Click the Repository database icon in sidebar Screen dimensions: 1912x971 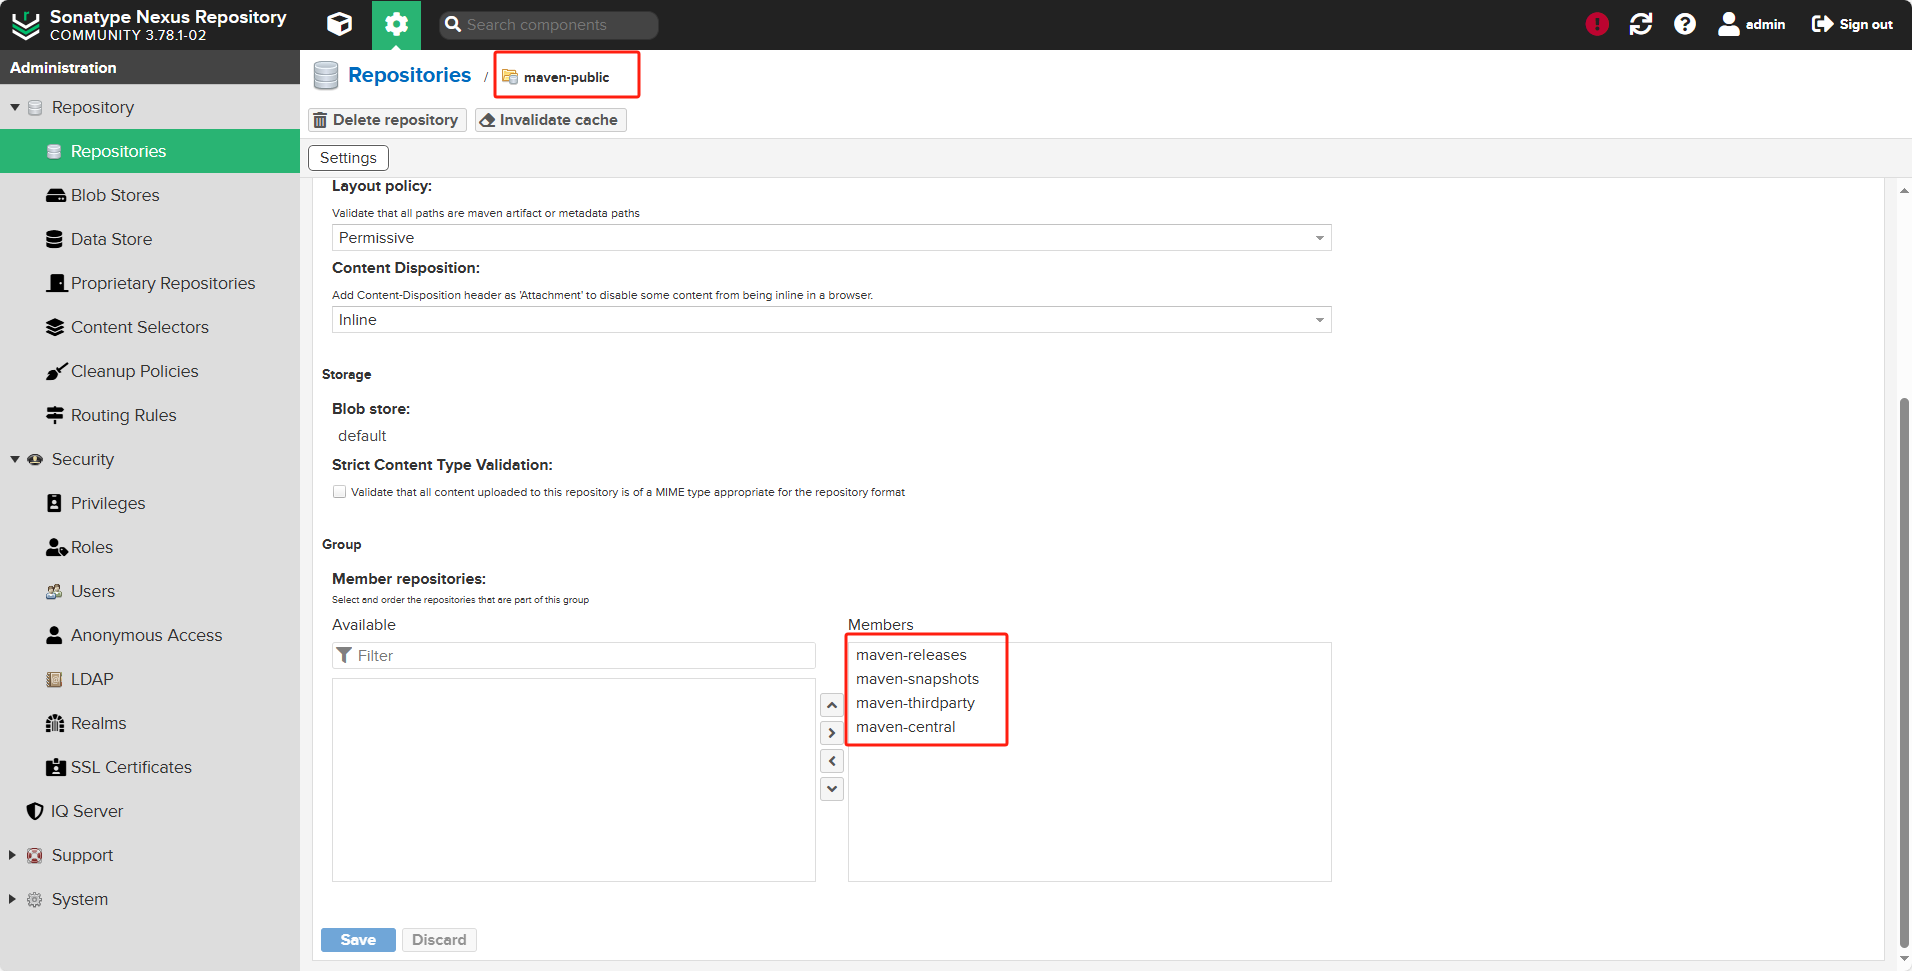(x=35, y=107)
